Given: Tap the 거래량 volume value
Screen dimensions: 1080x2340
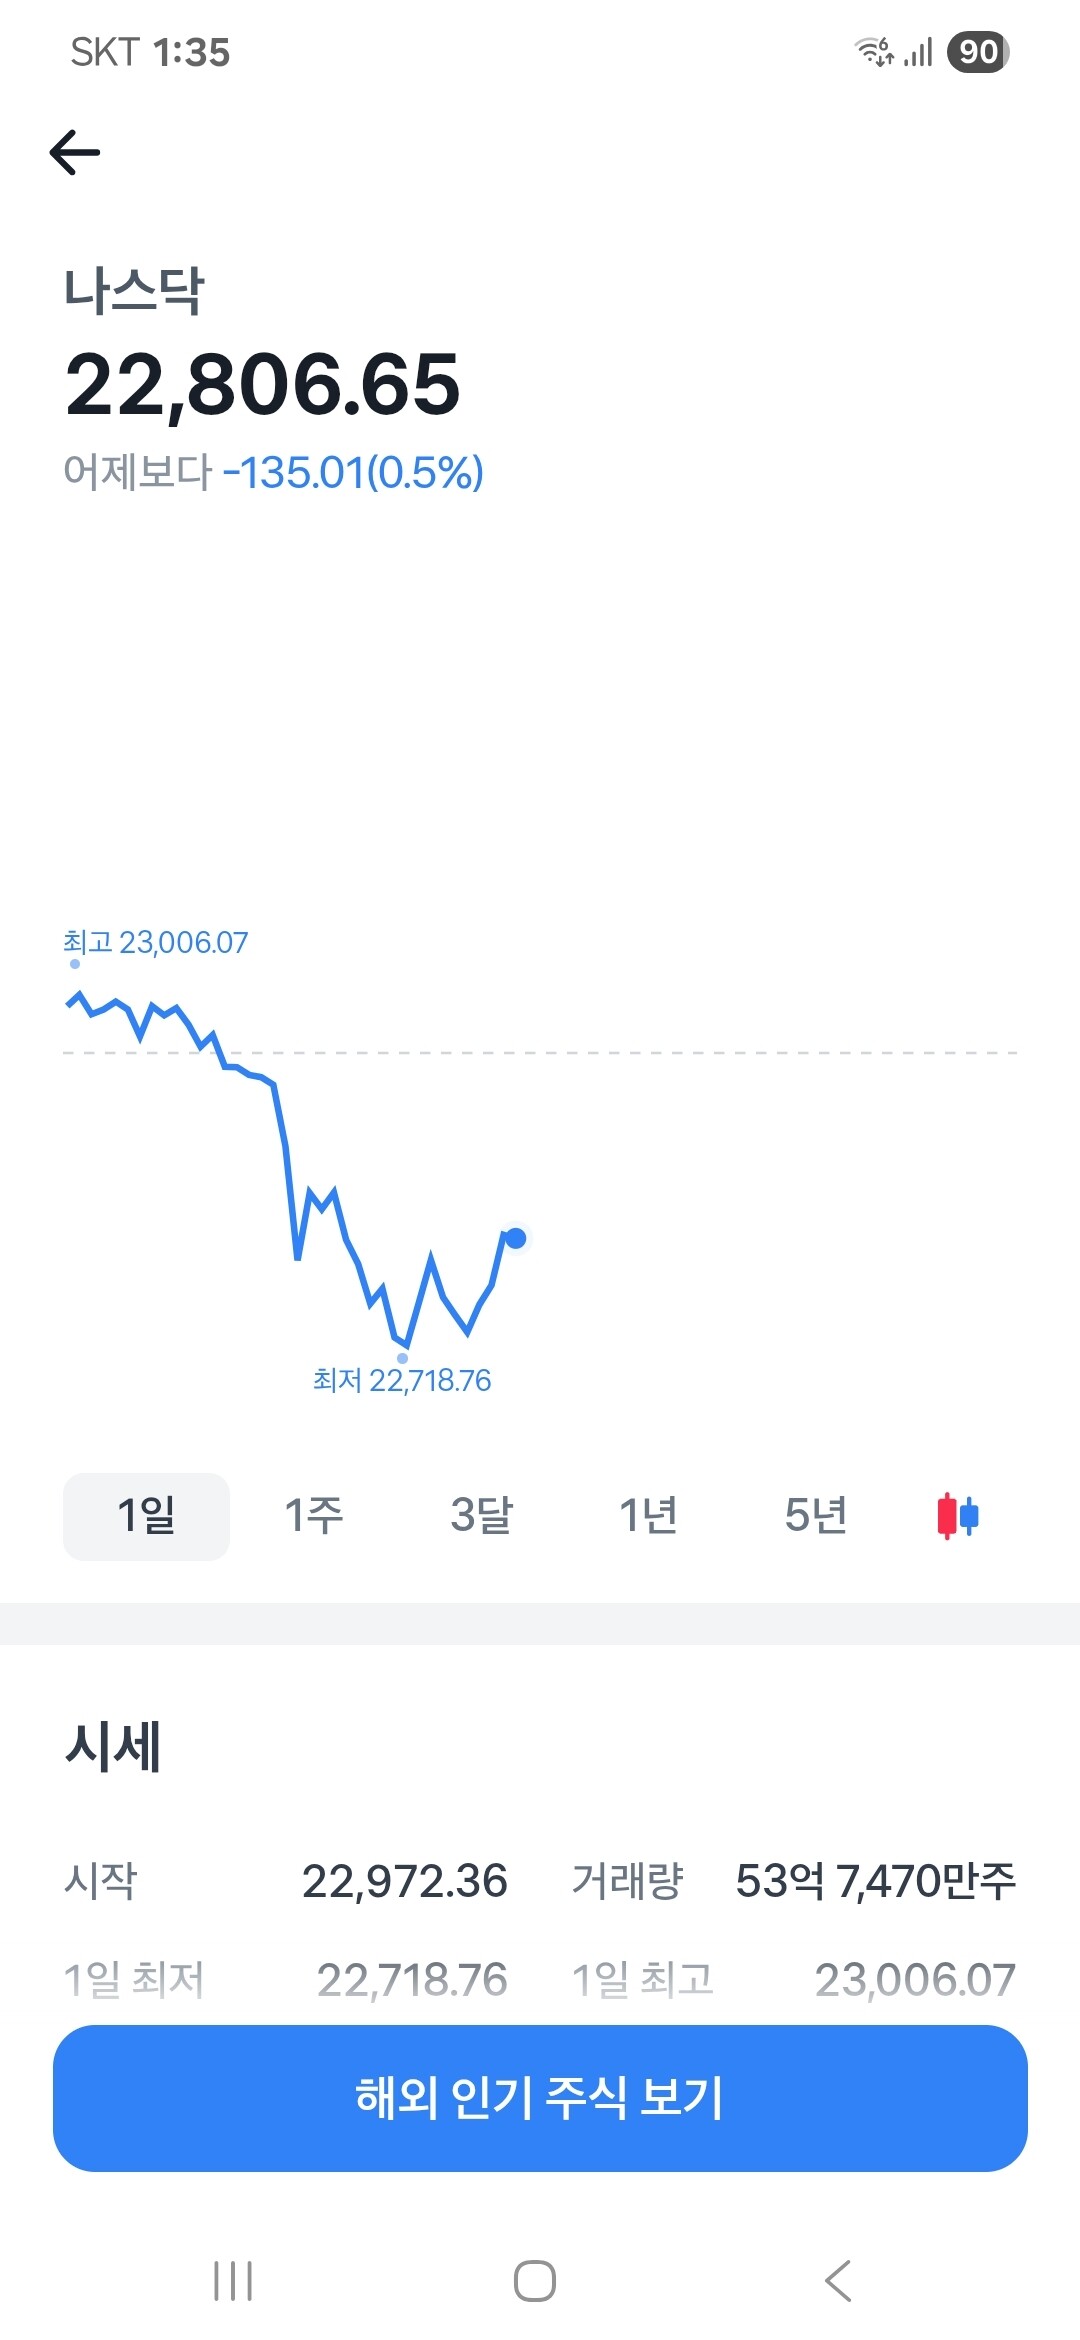Looking at the screenshot, I should pos(875,1881).
